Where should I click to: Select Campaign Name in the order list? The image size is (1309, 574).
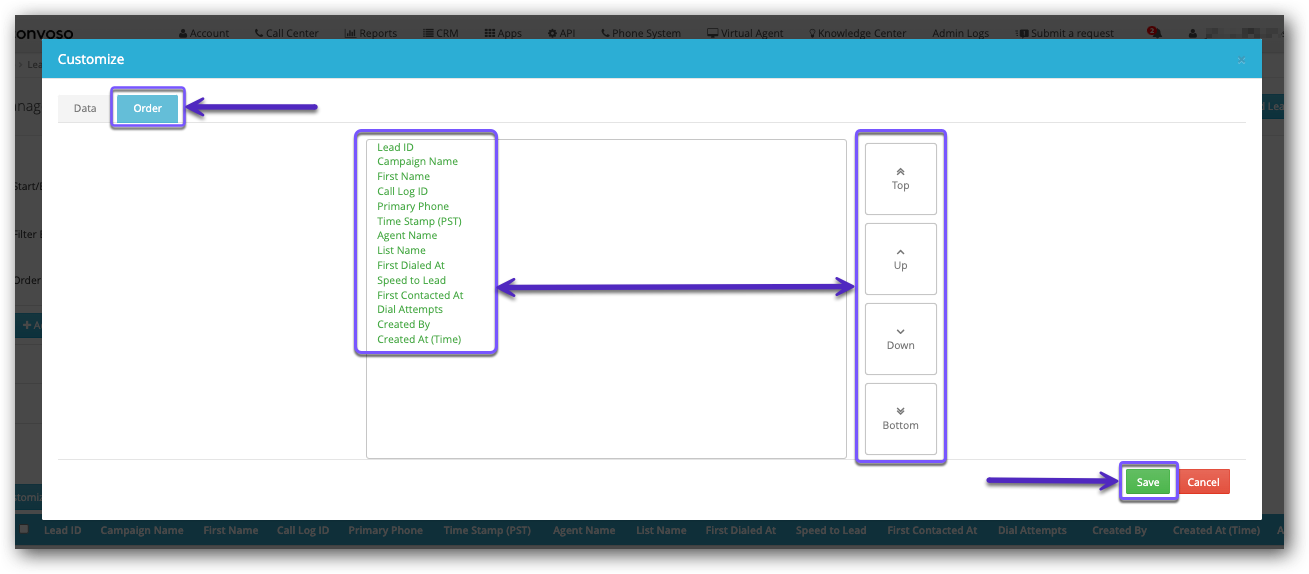click(417, 161)
